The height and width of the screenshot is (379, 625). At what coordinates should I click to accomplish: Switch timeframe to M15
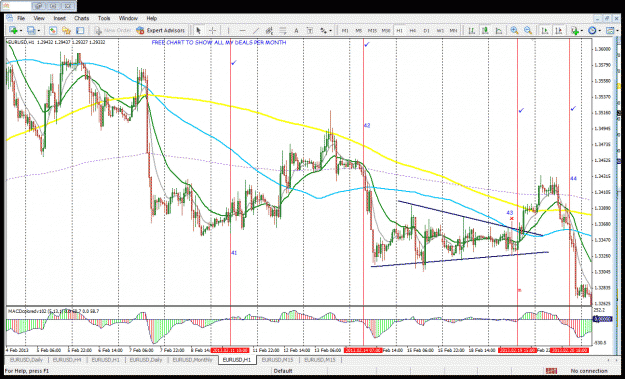coord(372,30)
